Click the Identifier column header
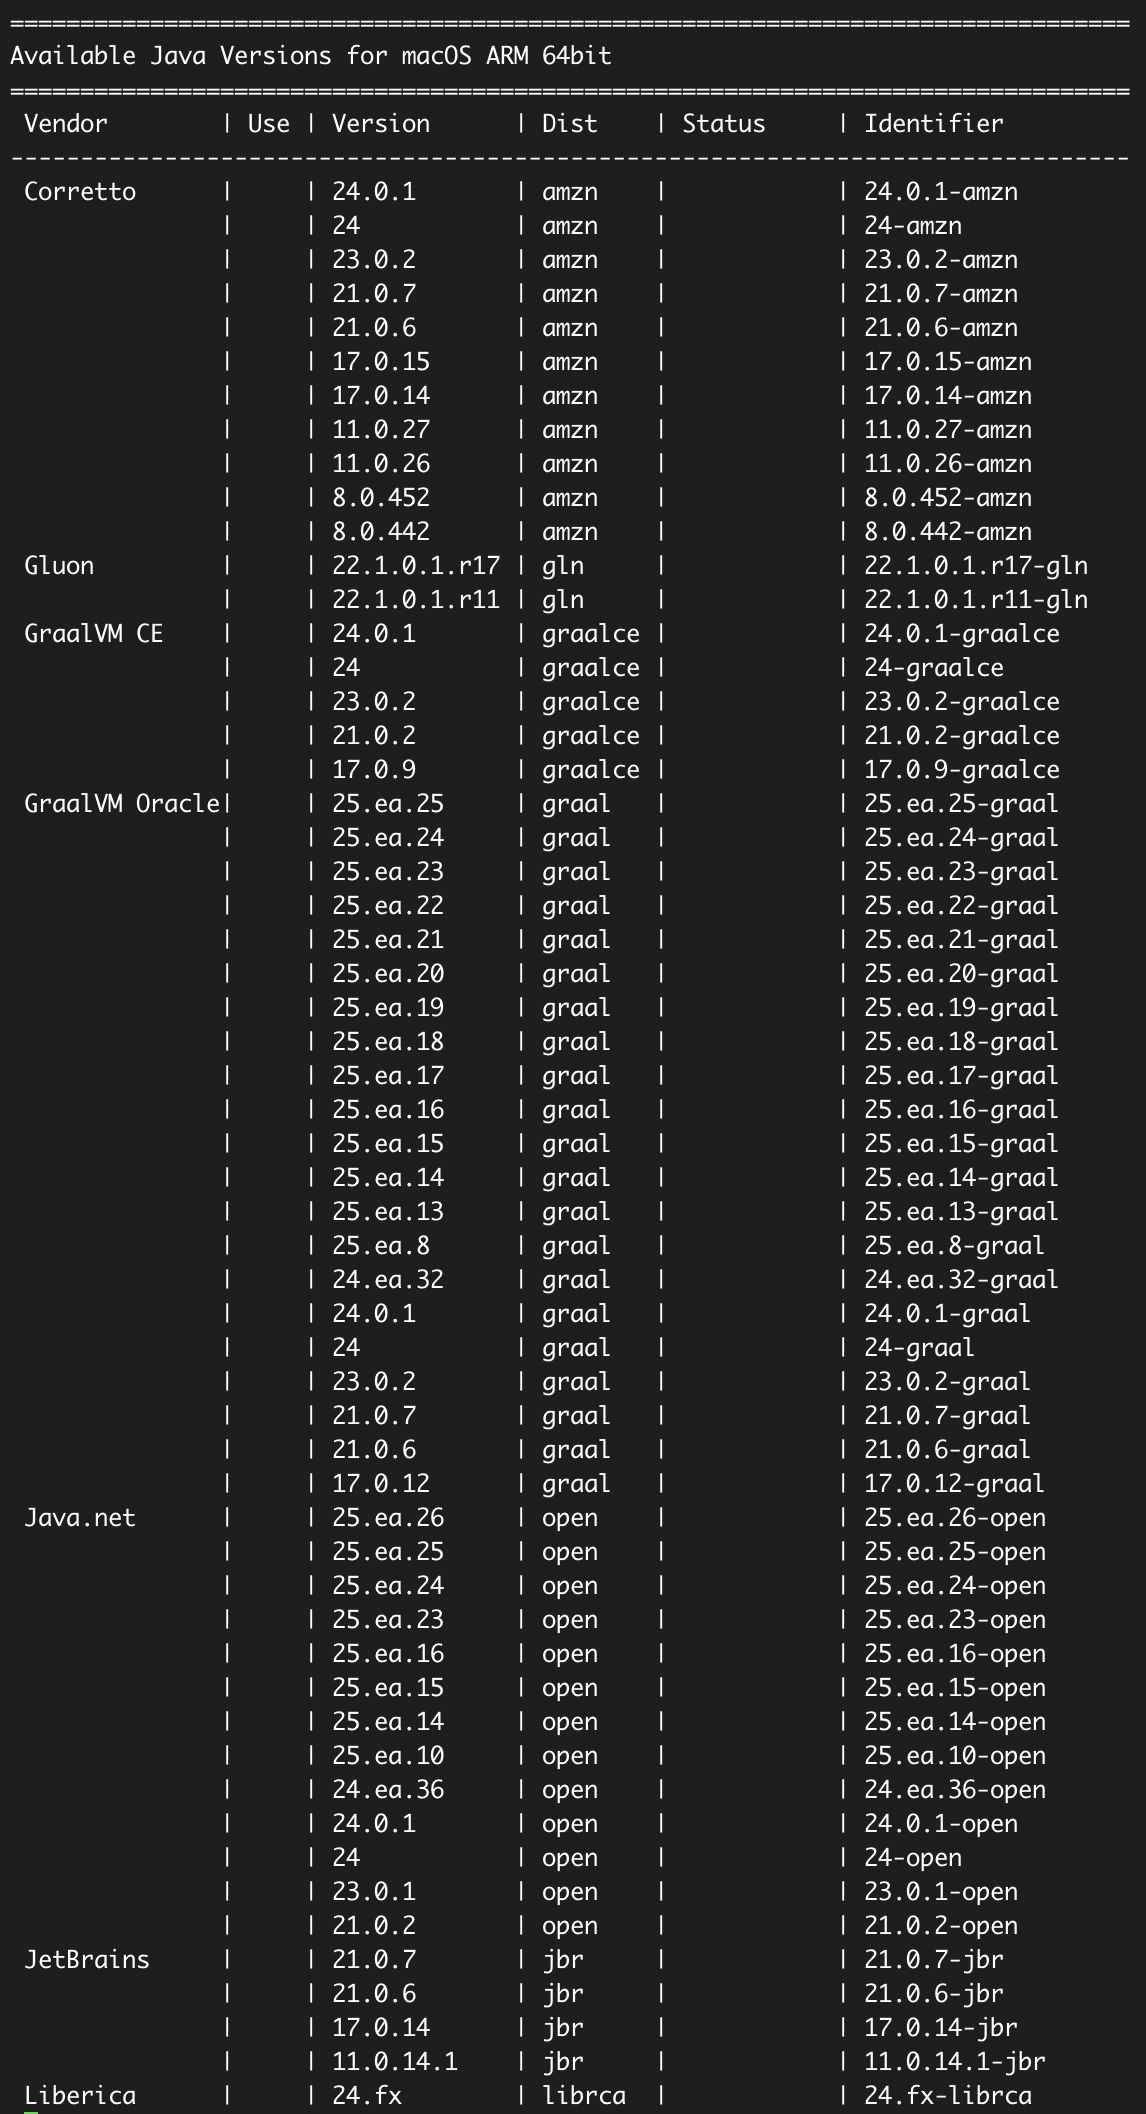The image size is (1146, 2114). click(933, 124)
